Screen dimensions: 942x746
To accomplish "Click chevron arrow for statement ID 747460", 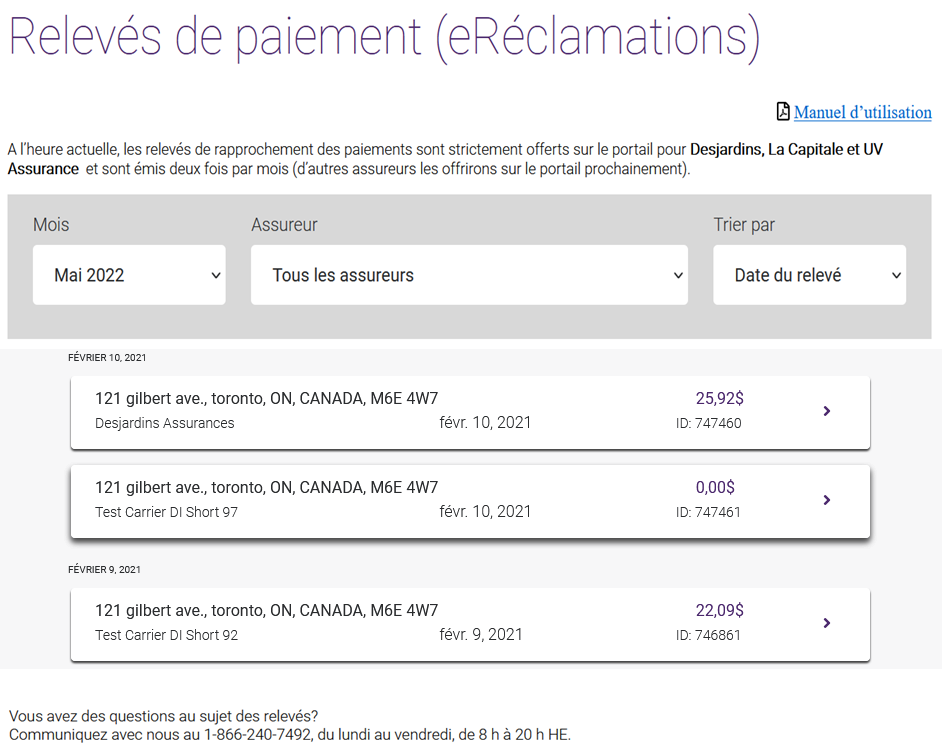I will tap(827, 411).
